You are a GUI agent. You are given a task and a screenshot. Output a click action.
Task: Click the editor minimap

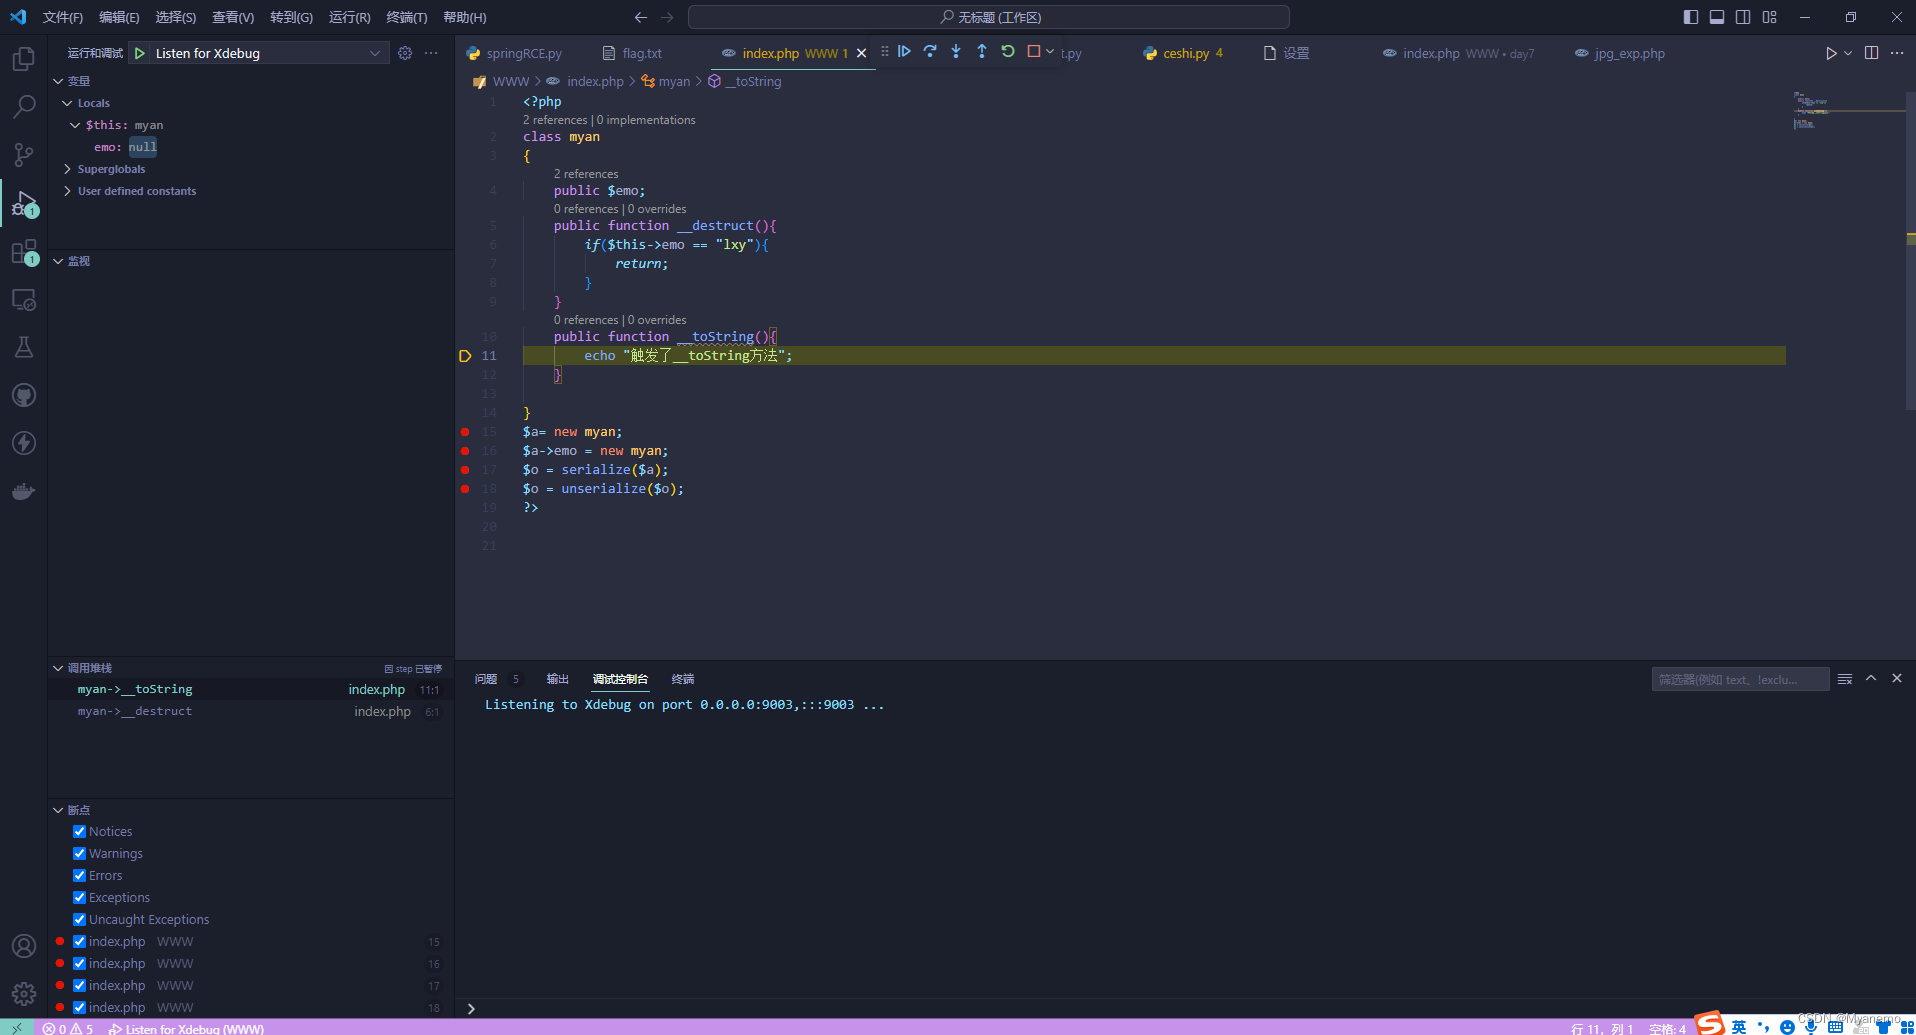(1848, 110)
